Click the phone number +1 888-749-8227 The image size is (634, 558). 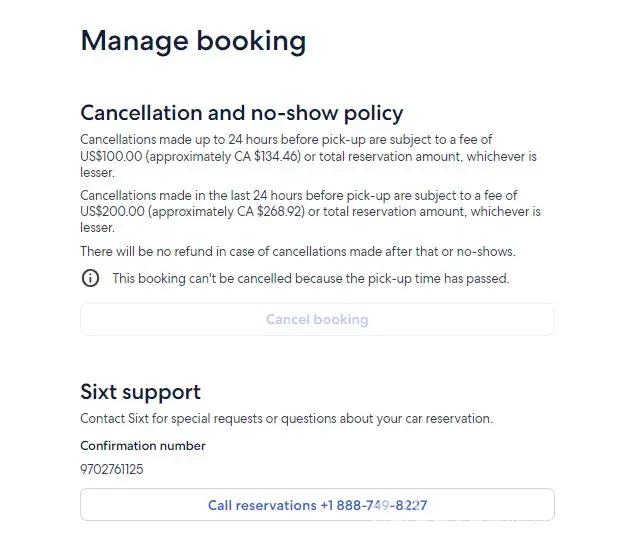(x=381, y=505)
